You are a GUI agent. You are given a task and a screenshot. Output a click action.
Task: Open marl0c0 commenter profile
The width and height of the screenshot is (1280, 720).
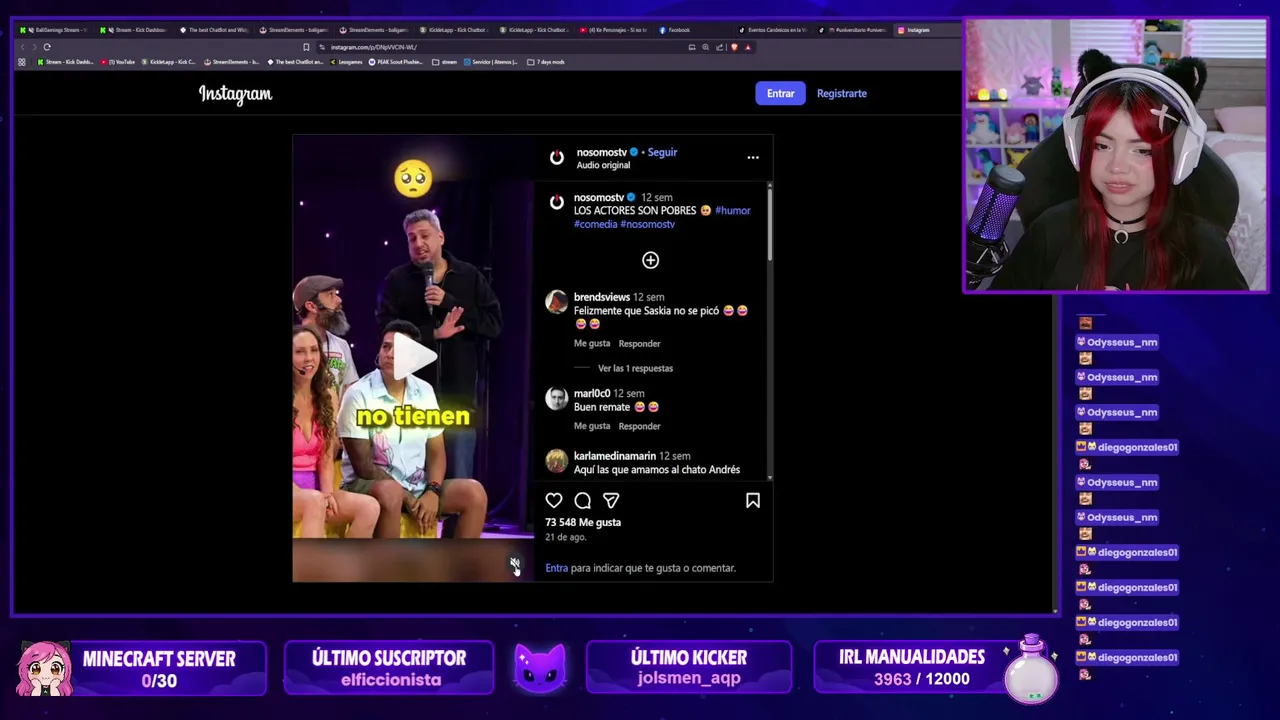591,393
